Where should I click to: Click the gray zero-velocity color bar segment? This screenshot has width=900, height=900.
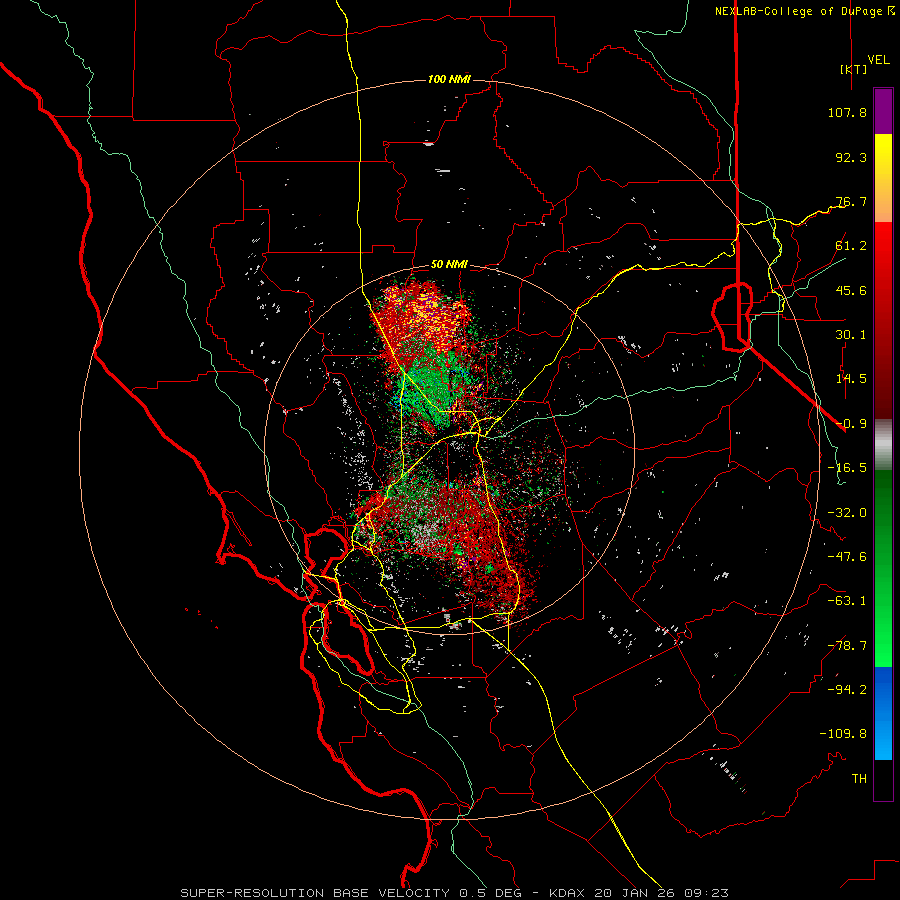tap(883, 445)
